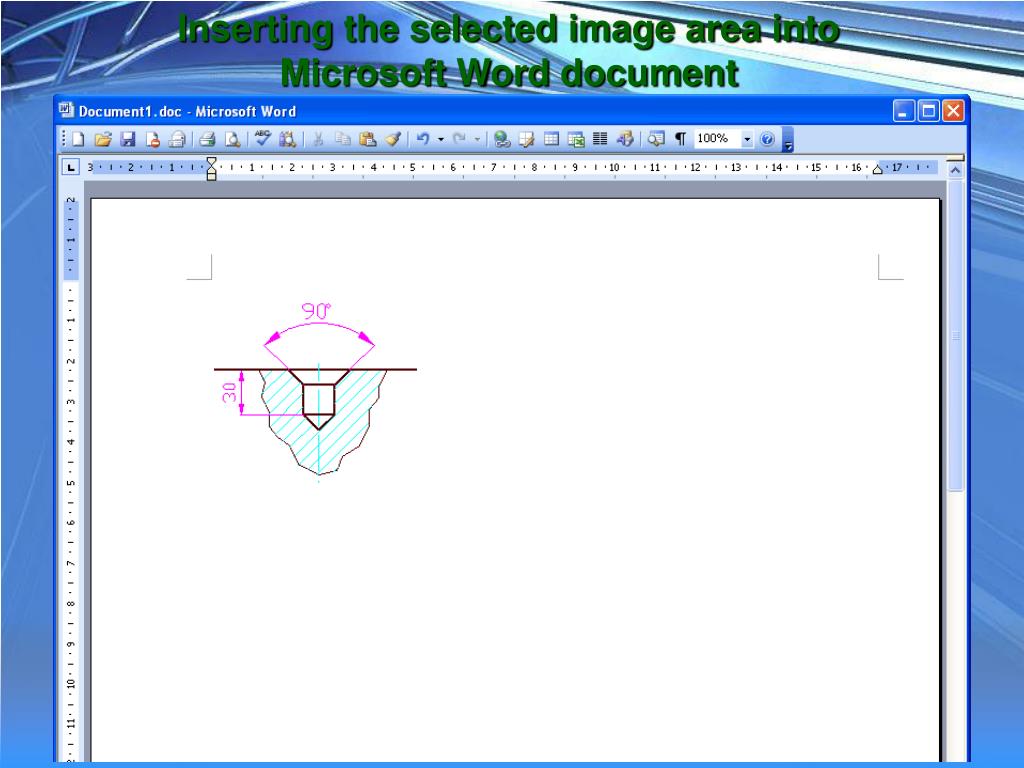
Task: Toggle Show/Hide paragraph marks
Action: click(x=680, y=139)
